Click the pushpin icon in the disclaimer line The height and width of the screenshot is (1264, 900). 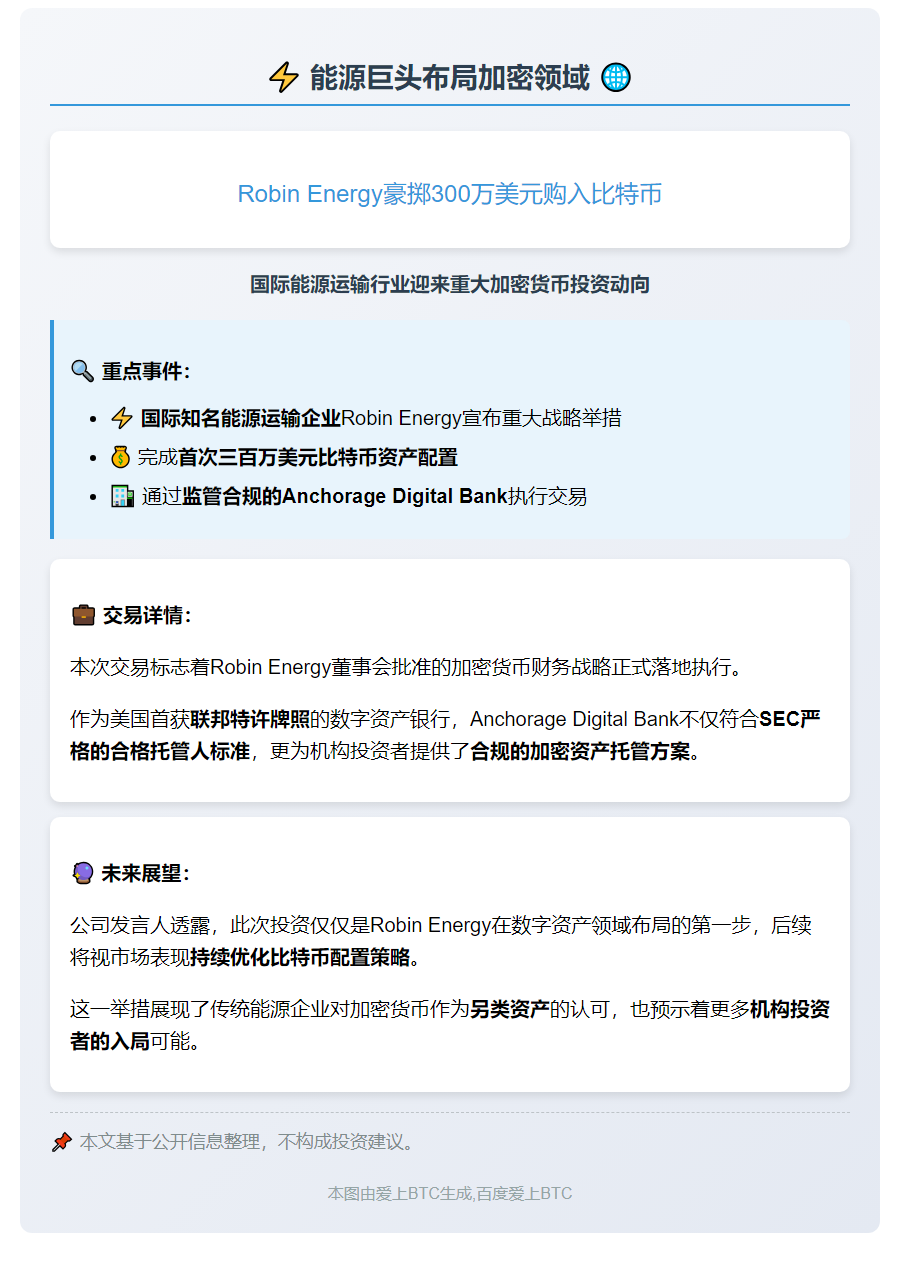click(62, 1141)
